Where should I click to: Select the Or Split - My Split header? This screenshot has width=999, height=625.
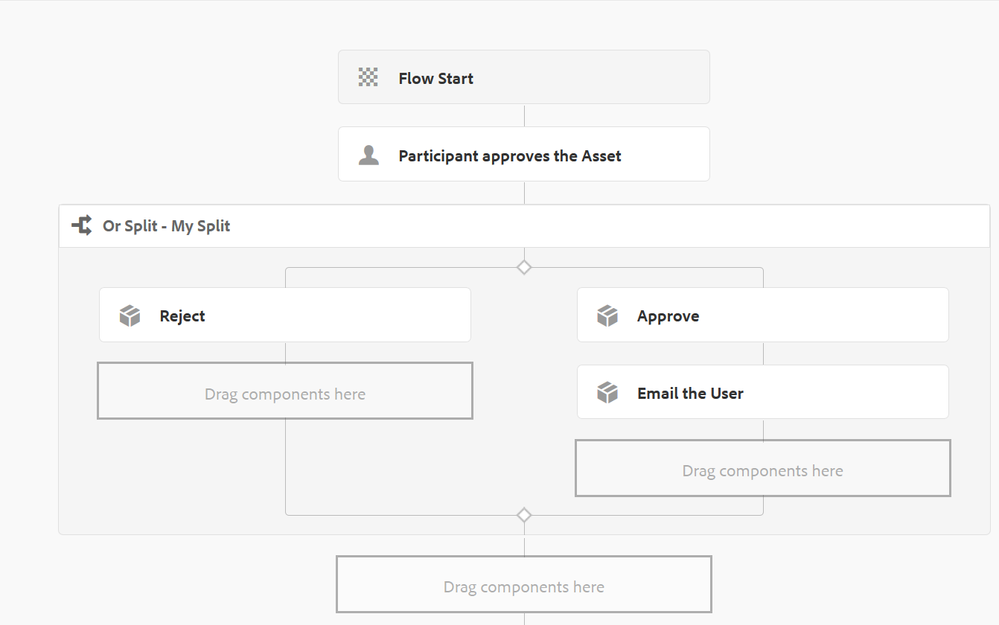(524, 226)
